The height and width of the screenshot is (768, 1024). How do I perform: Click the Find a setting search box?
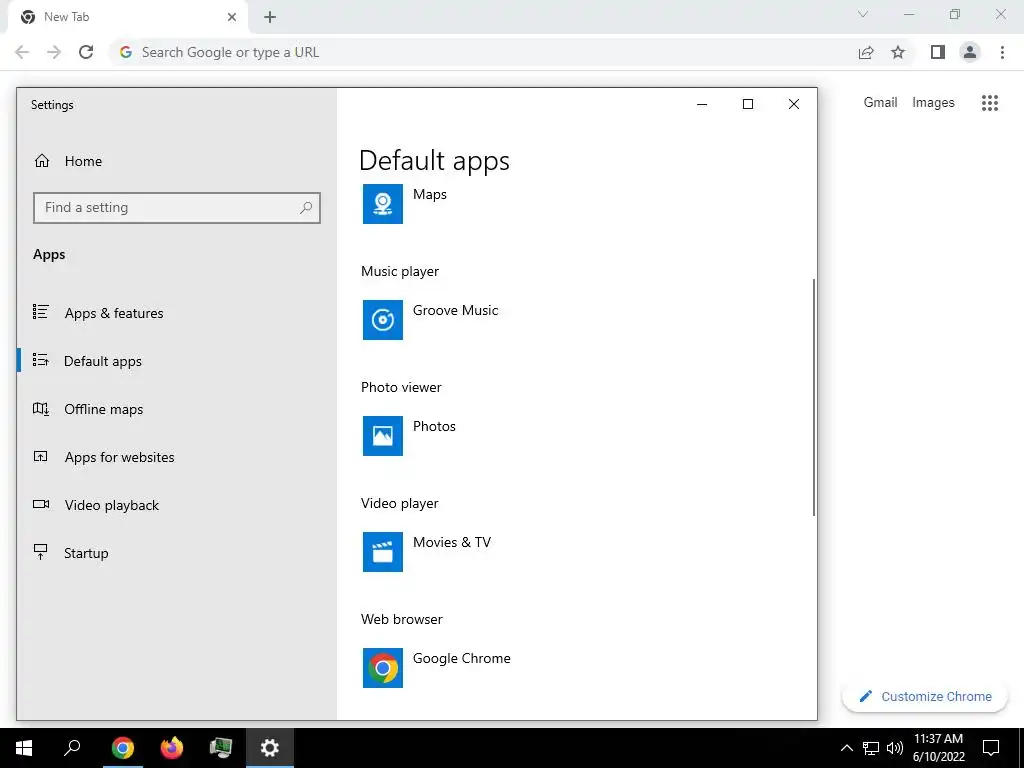coord(176,208)
